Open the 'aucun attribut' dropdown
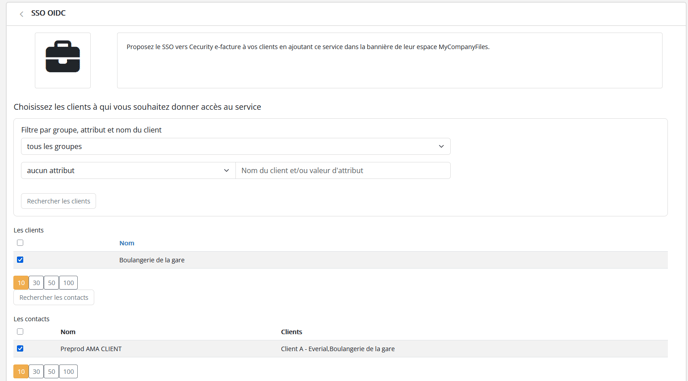 pyautogui.click(x=128, y=170)
